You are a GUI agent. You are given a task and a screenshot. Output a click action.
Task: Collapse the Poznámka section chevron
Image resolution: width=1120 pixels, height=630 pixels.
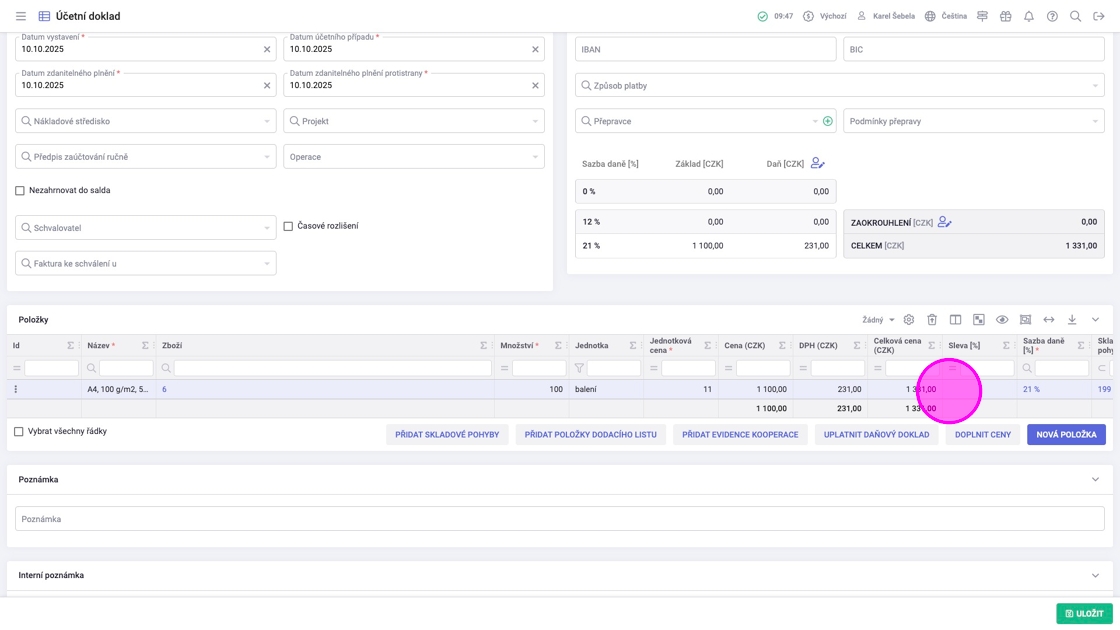[x=1095, y=480]
